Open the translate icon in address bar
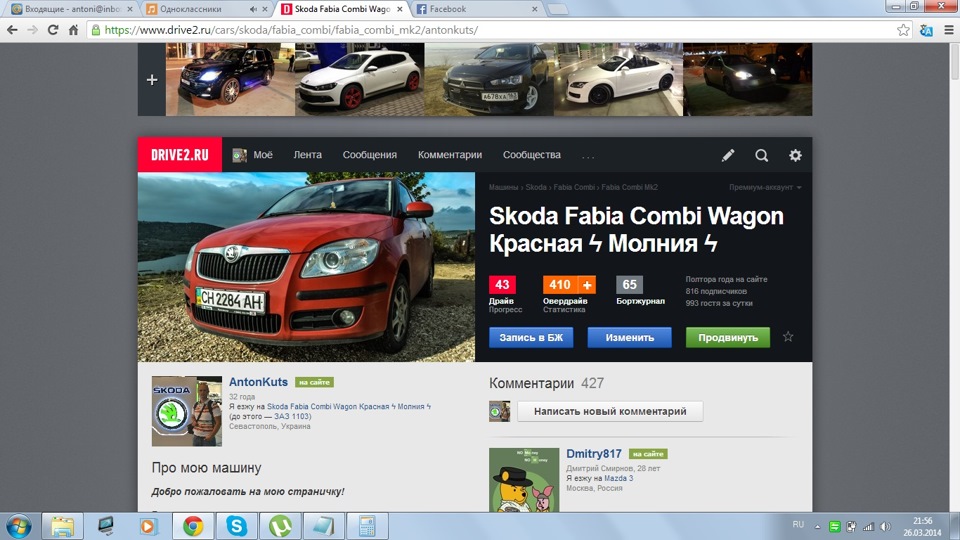This screenshot has height=540, width=960. (926, 30)
